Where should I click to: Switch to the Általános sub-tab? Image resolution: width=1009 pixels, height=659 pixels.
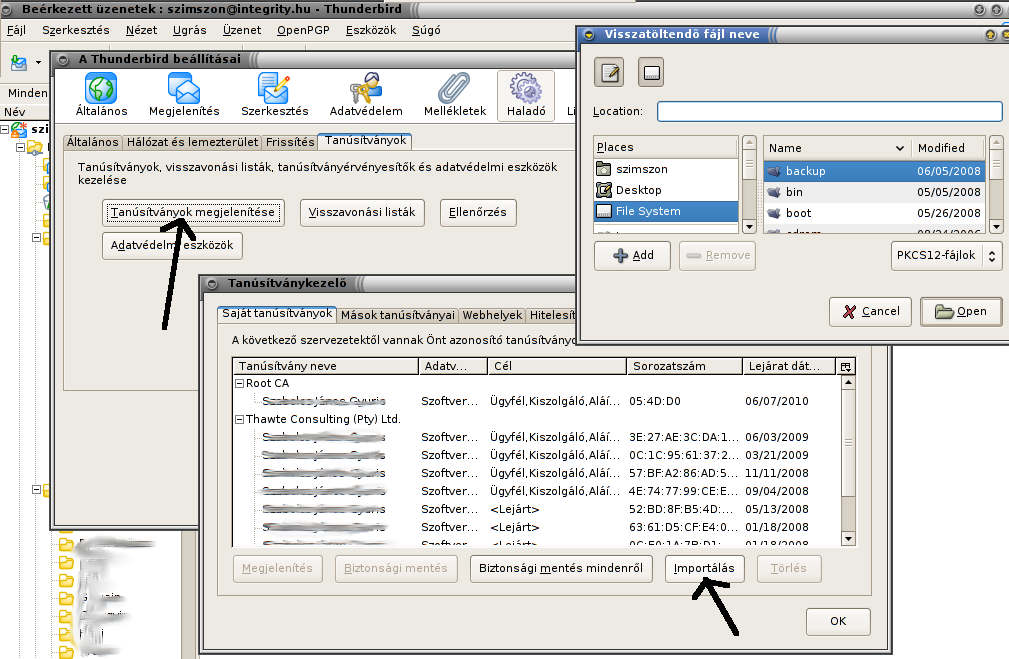point(93,142)
